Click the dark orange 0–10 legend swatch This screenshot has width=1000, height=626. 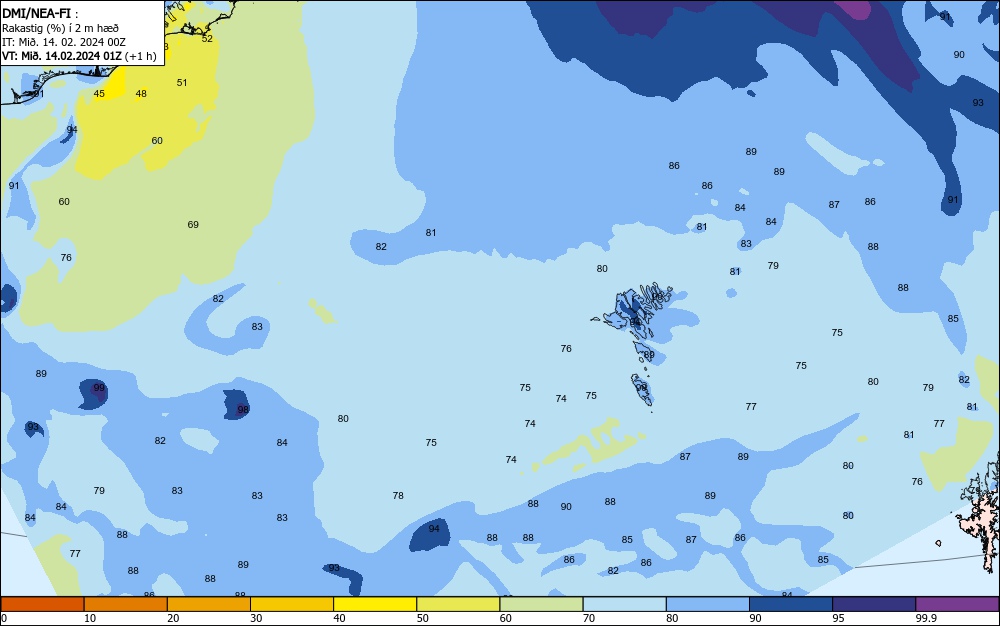42,604
